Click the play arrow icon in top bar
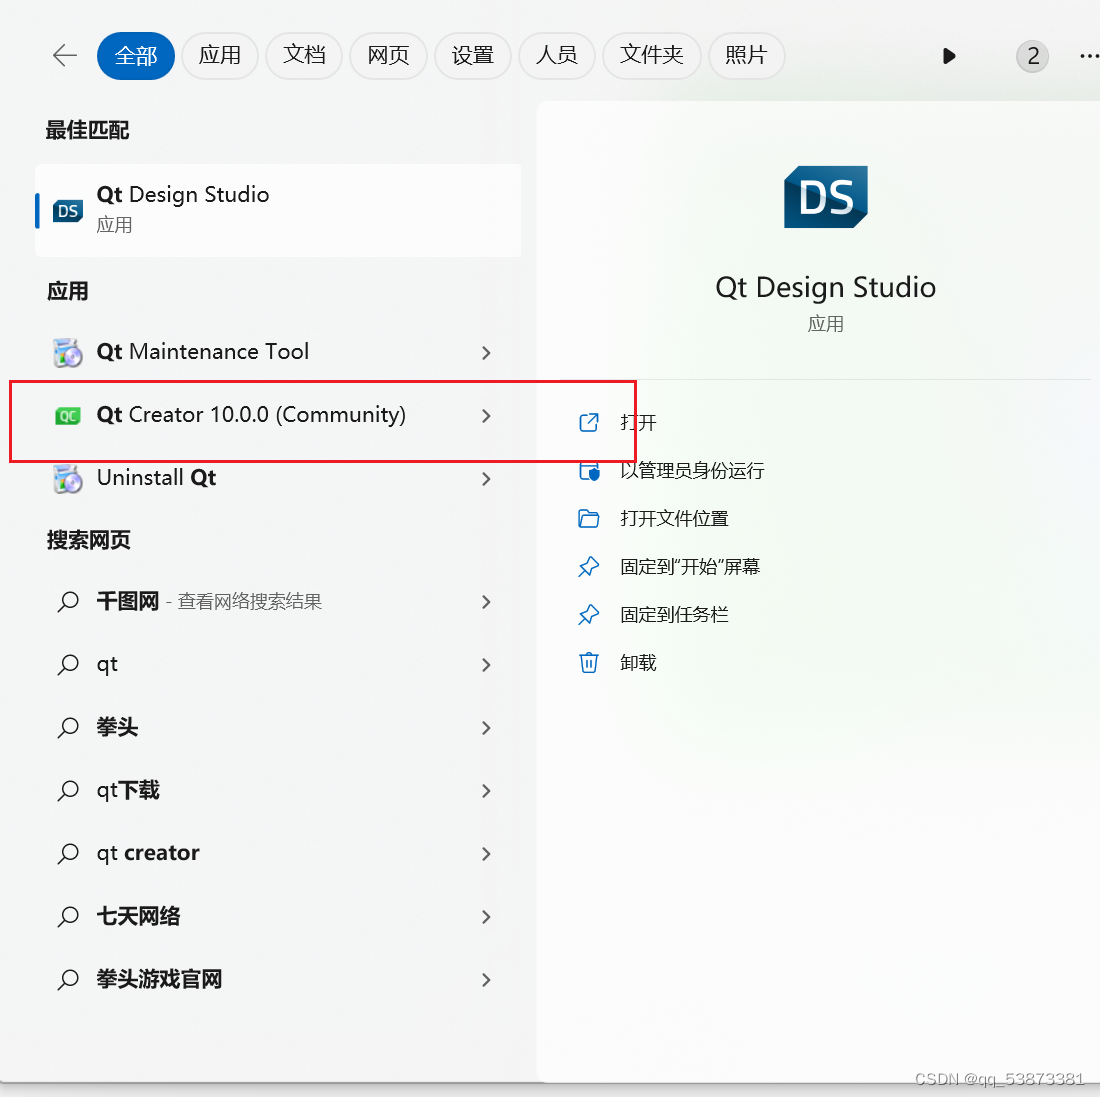Viewport: 1100px width, 1097px height. (949, 56)
